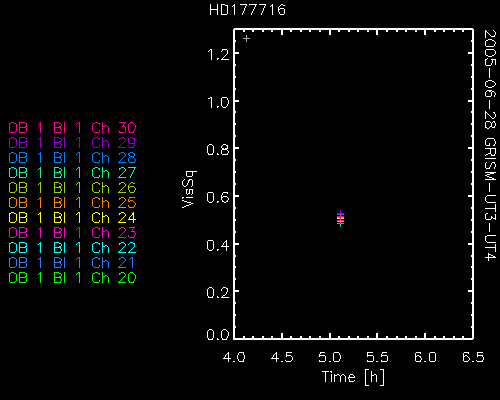The image size is (500, 400).
Task: Click the 5.0 tick label on time axis
Action: tap(330, 357)
